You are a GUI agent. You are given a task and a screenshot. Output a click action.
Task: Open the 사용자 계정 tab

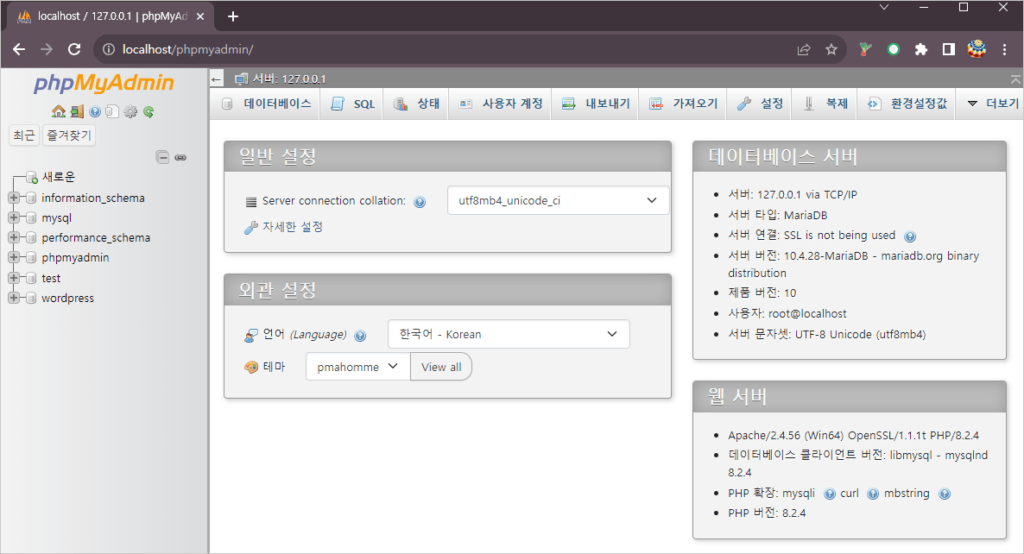[x=501, y=104]
